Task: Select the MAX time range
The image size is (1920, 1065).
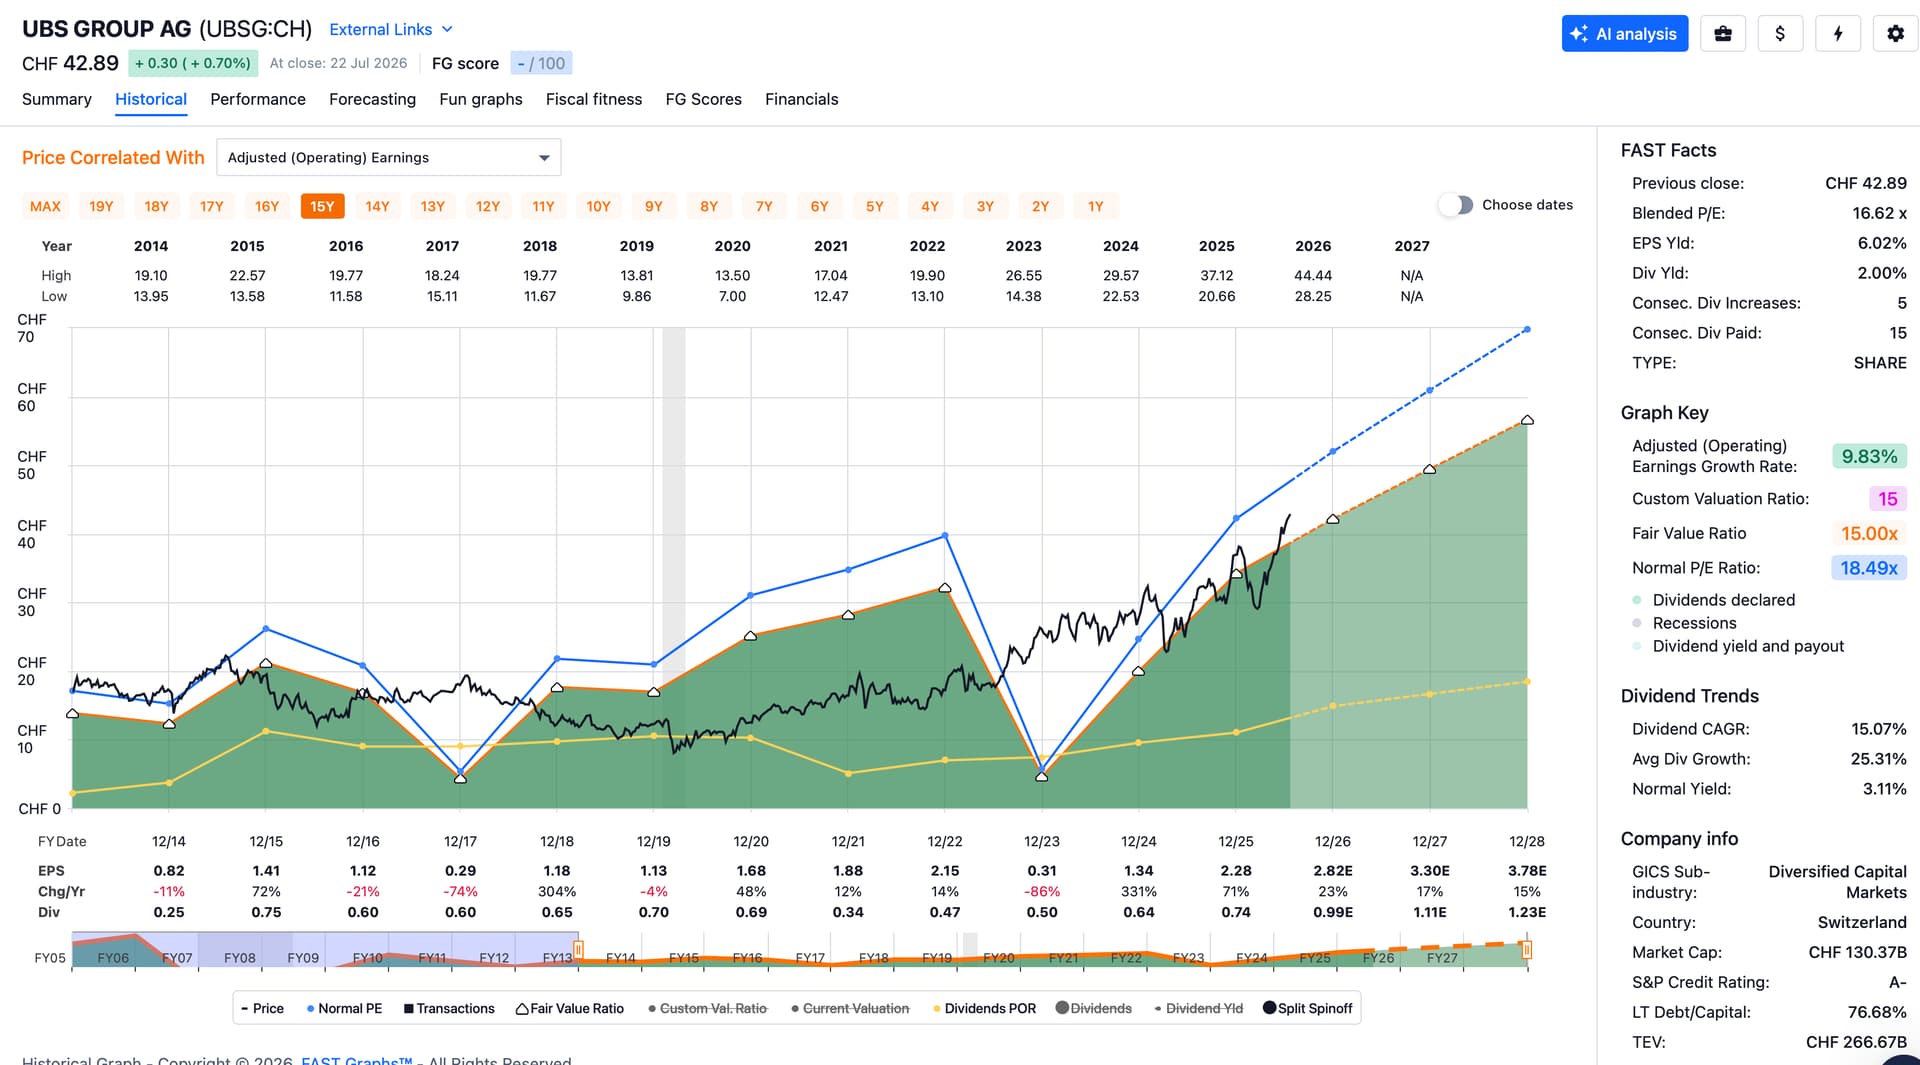Action: point(45,206)
